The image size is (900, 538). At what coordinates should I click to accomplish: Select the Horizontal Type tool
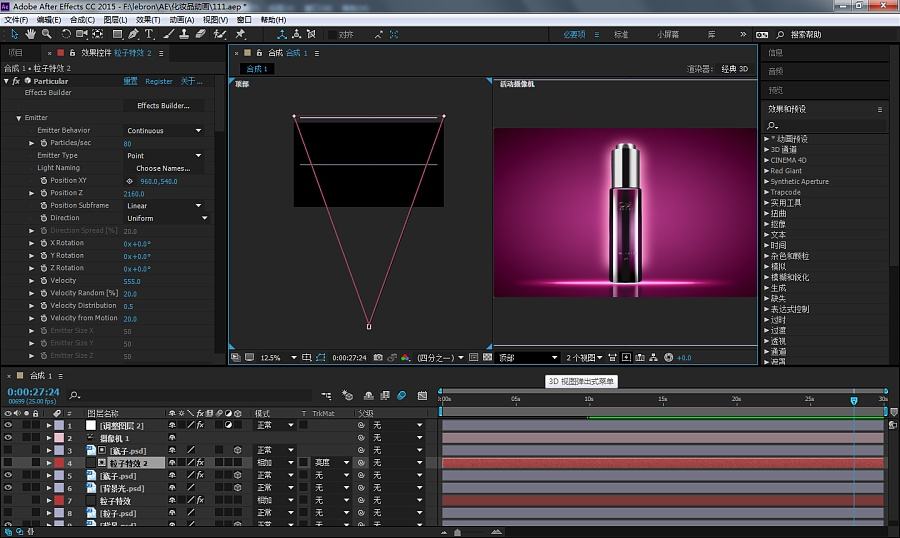[149, 34]
